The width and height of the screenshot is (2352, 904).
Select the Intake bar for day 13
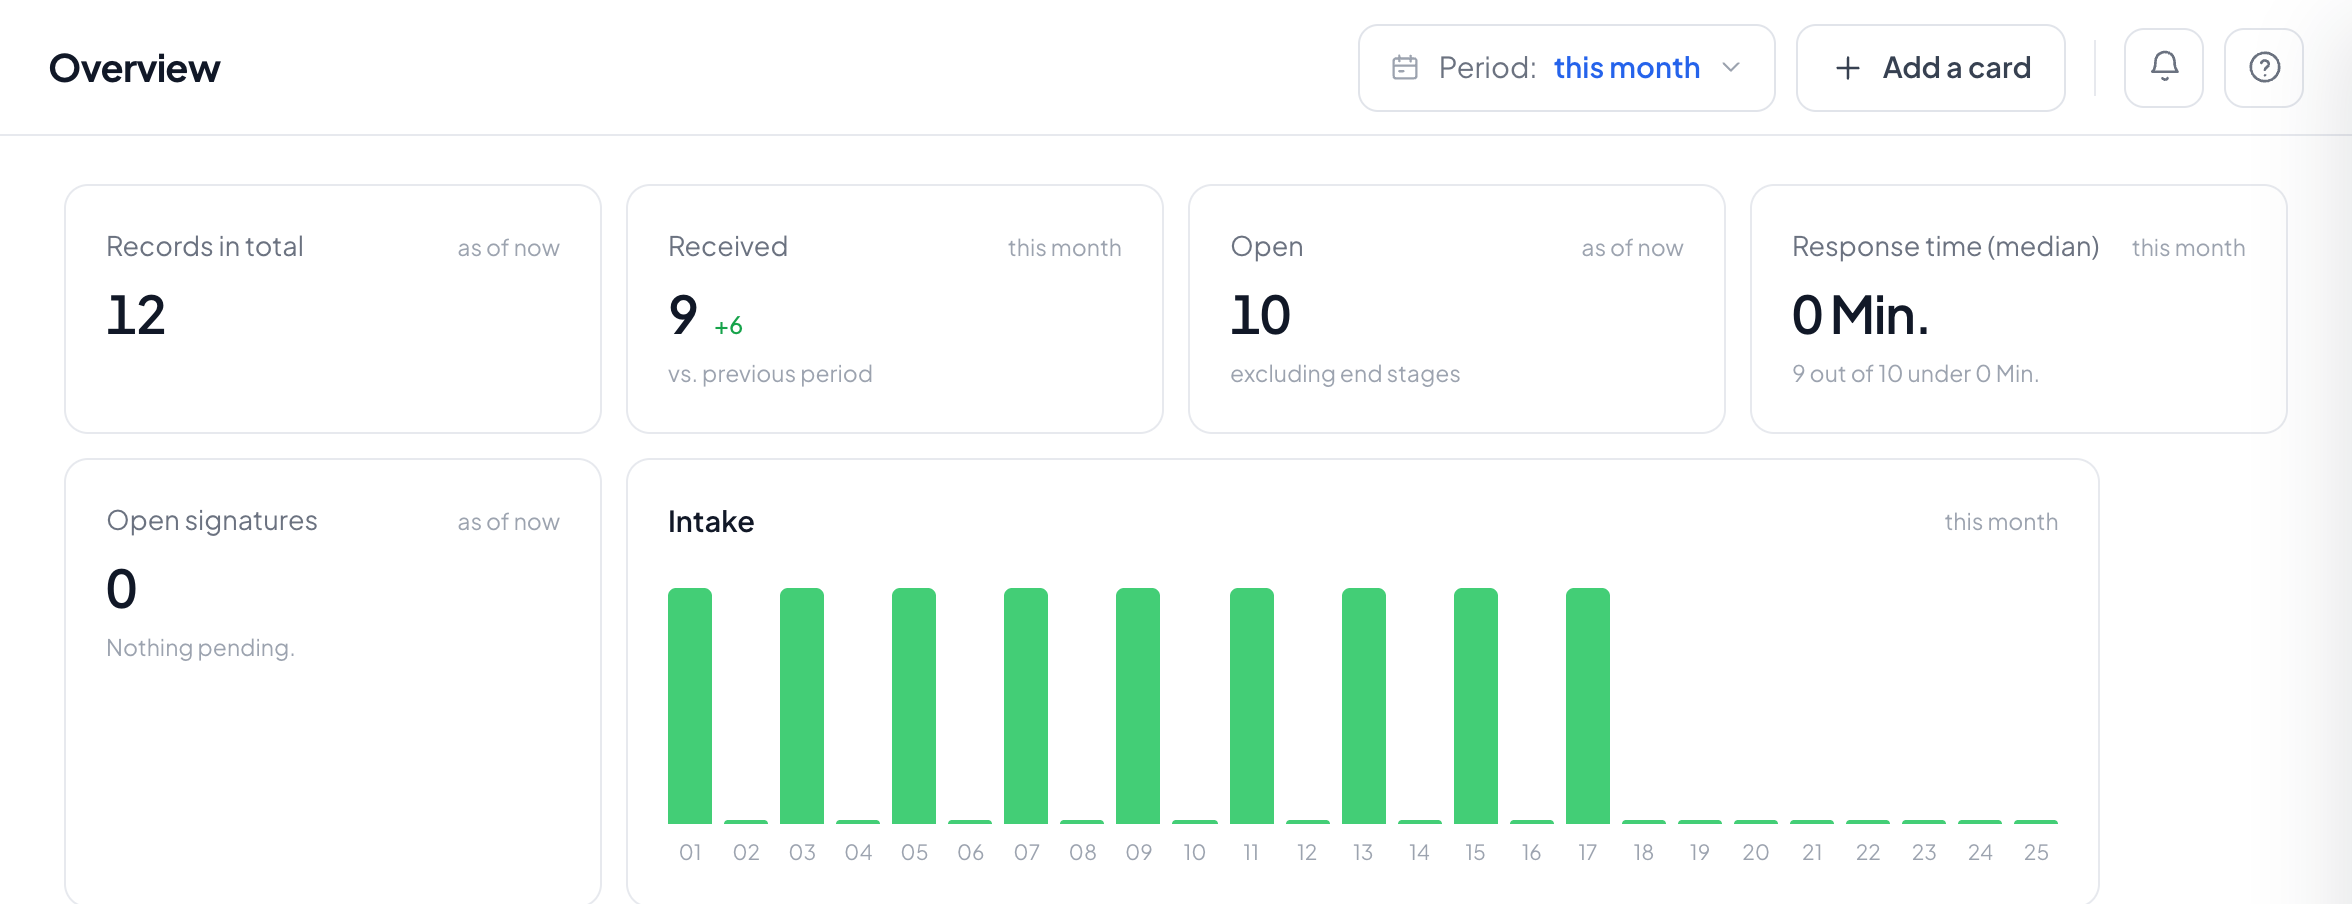pyautogui.click(x=1364, y=706)
